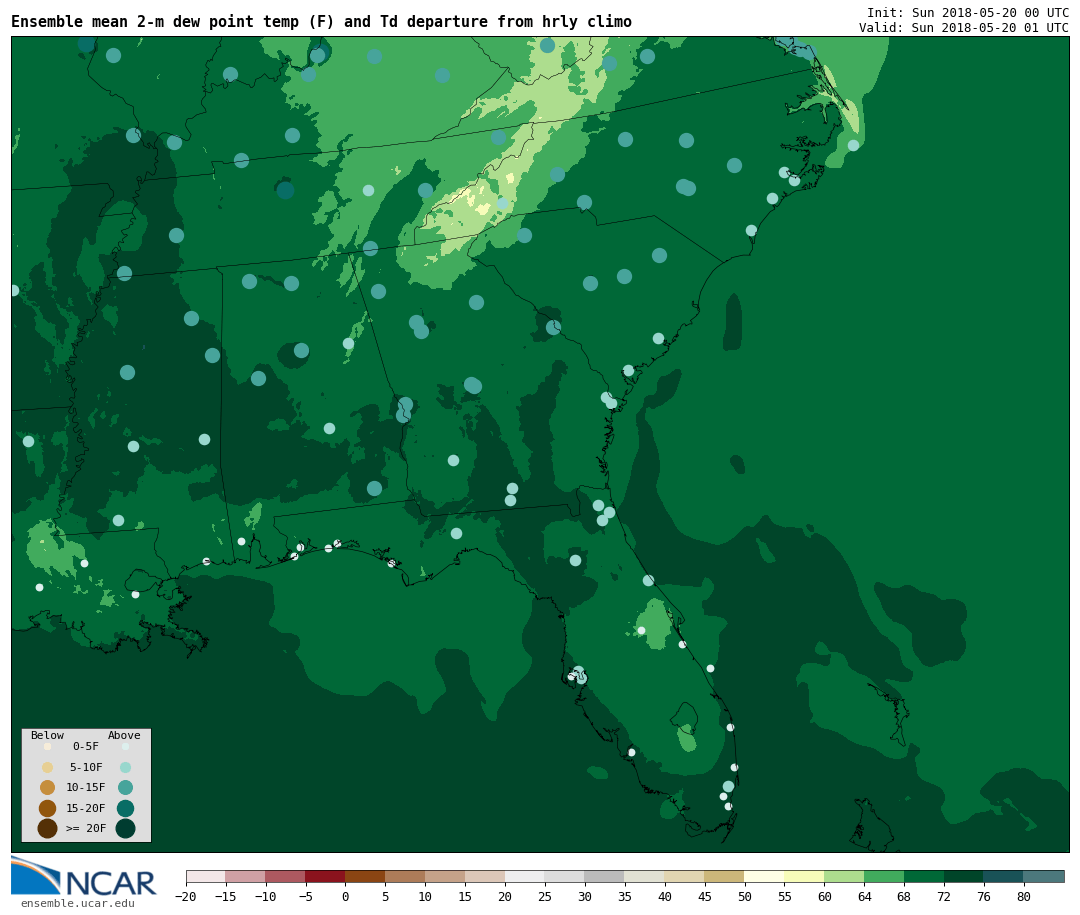Screen dimensions: 1080x915
Task: Click the below 5-10F tan legend dot
Action: (x=48, y=768)
